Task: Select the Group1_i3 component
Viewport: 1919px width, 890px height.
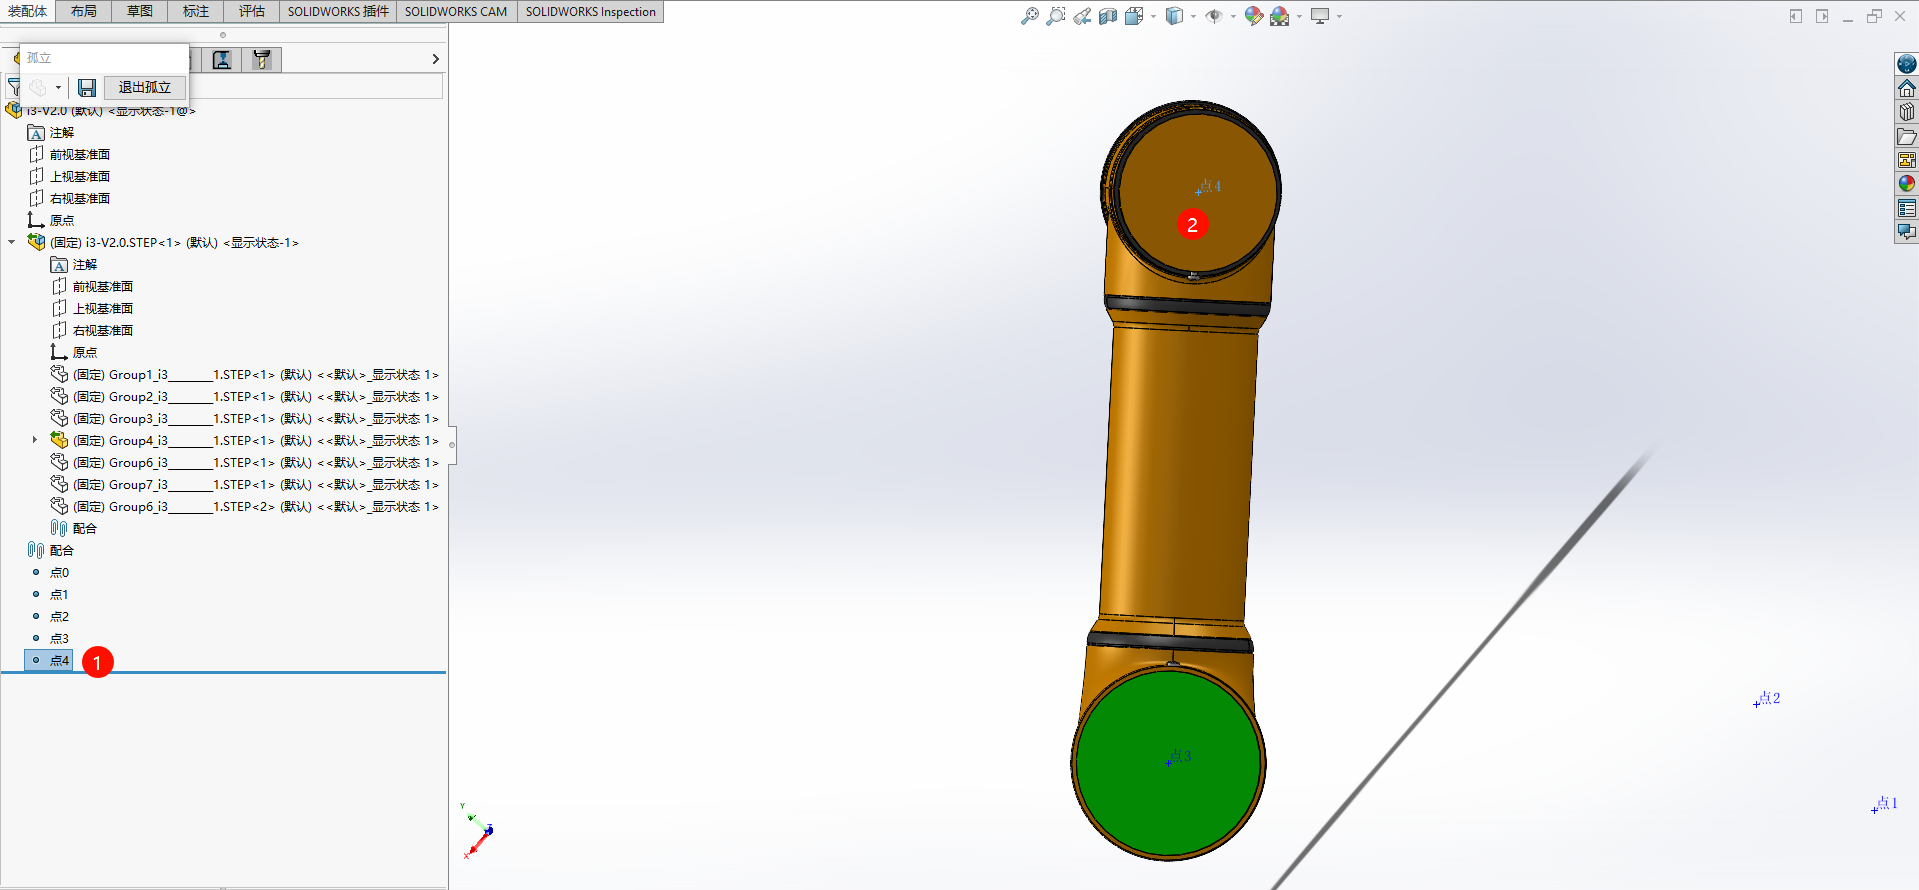Action: coord(245,374)
